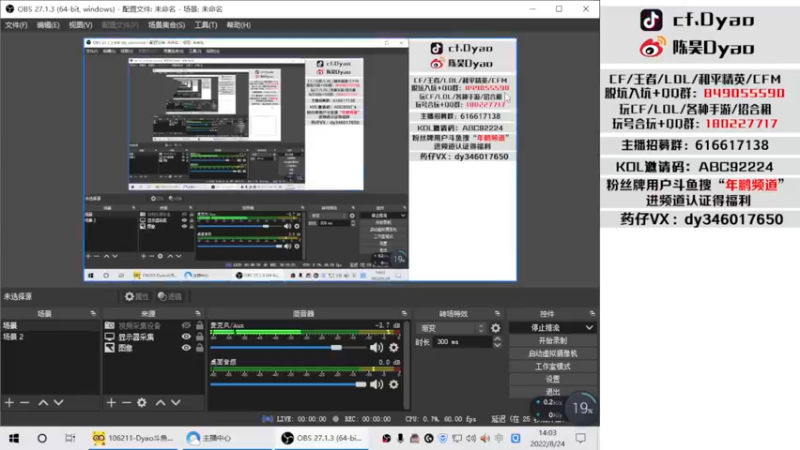Viewport: 800px width, 450px height.
Task: Open the 工具(T) menu
Action: [206, 25]
